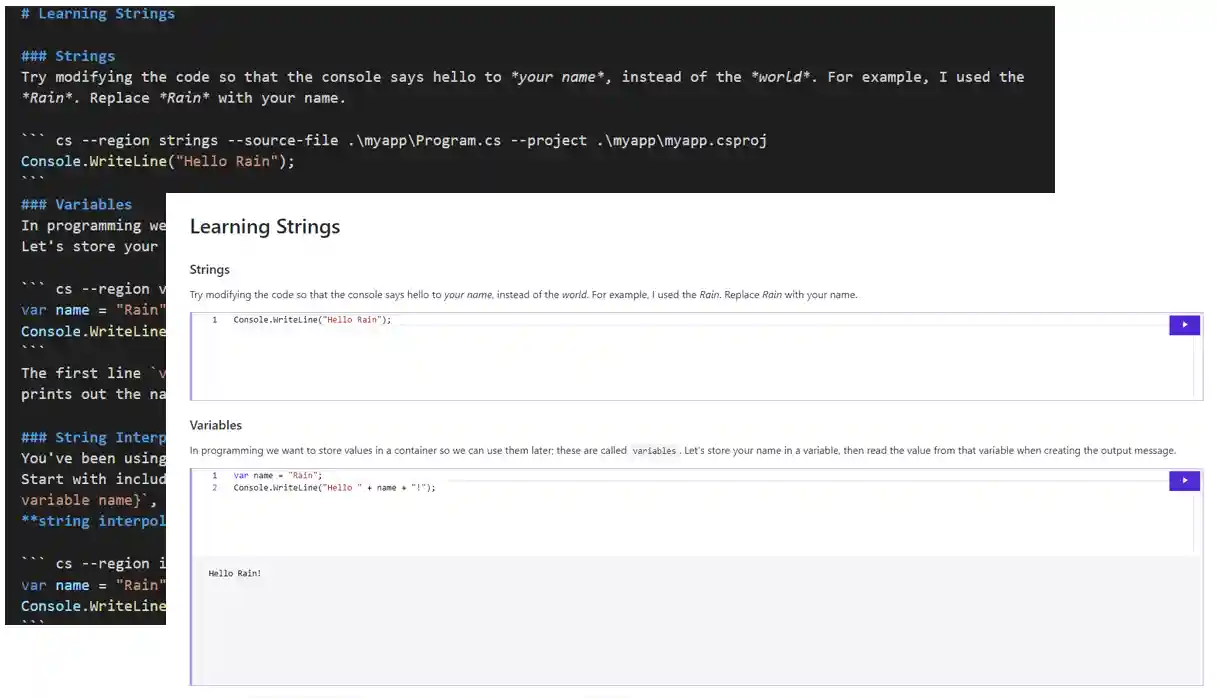Click the 'Try modifying the code' rendered paragraph

[523, 295]
